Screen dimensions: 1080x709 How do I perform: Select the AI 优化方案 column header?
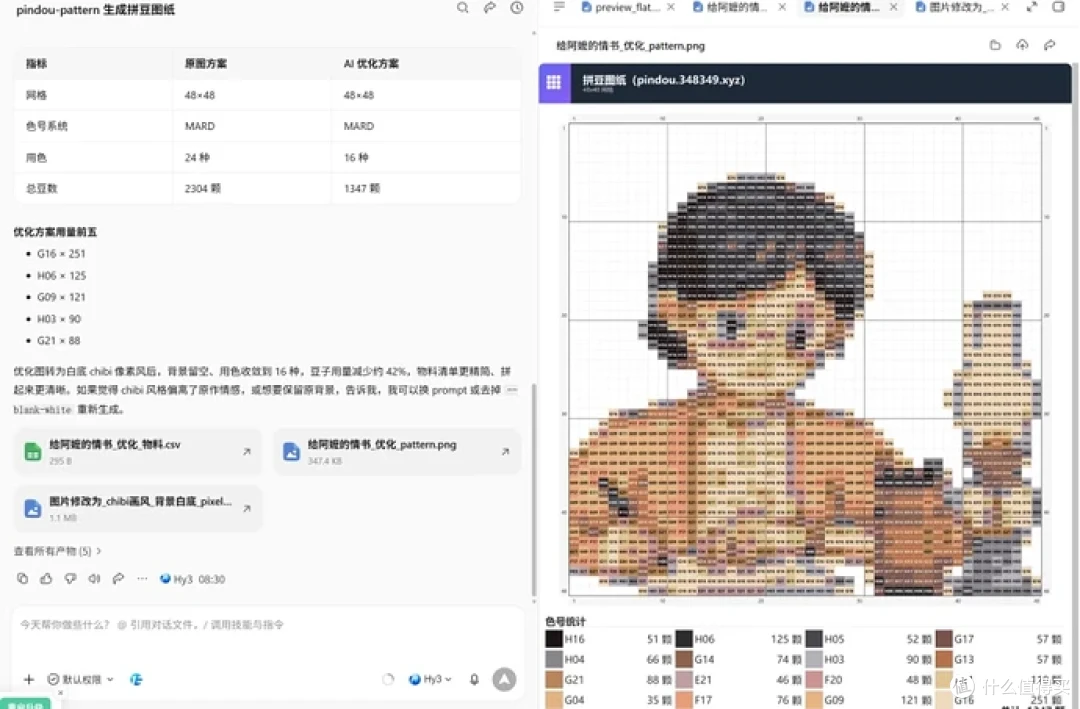371,63
